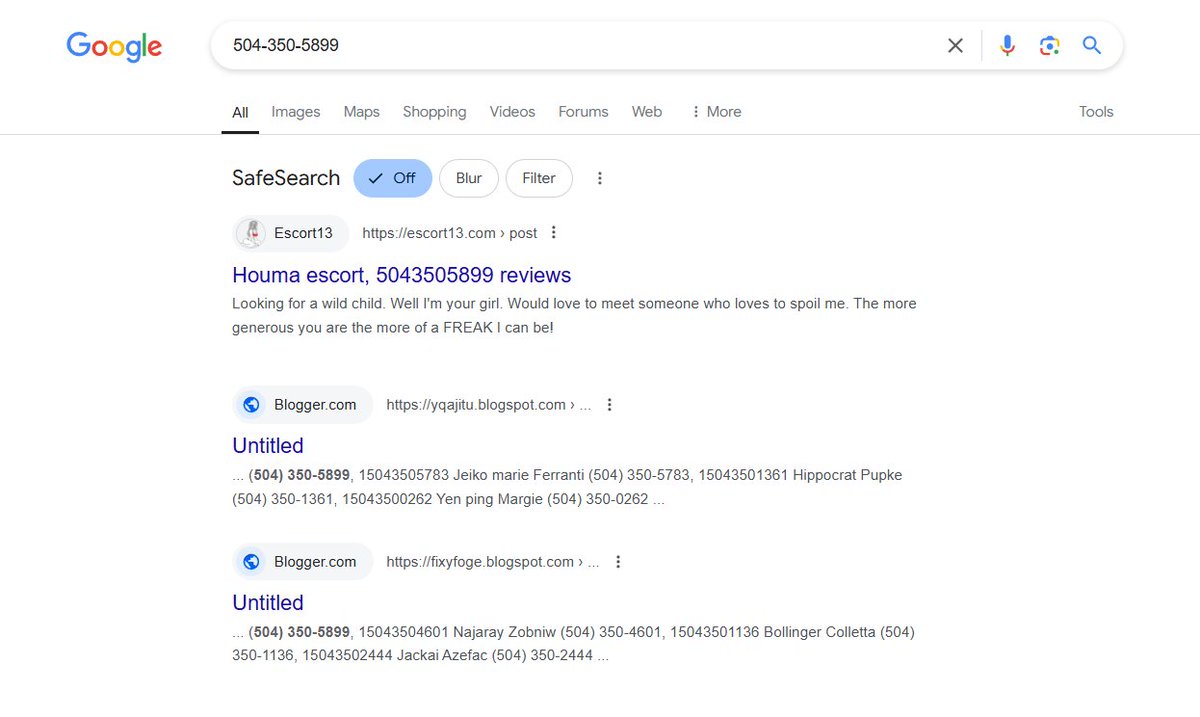Image resolution: width=1200 pixels, height=717 pixels.
Task: Open SafeSearch more options three-dot icon
Action: 600,178
